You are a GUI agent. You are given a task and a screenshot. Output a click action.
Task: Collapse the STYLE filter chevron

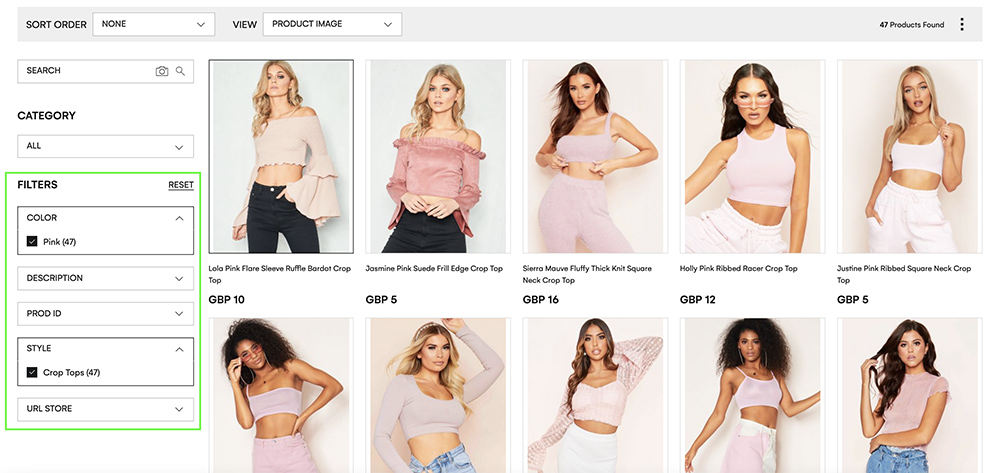(x=179, y=349)
